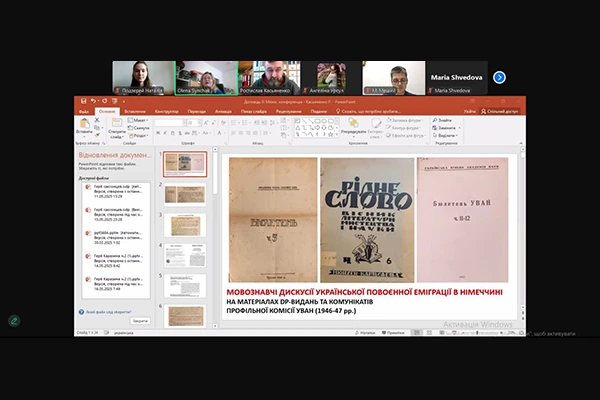Click Закрити button in recovery pane
The width and height of the screenshot is (600, 400).
(x=140, y=321)
